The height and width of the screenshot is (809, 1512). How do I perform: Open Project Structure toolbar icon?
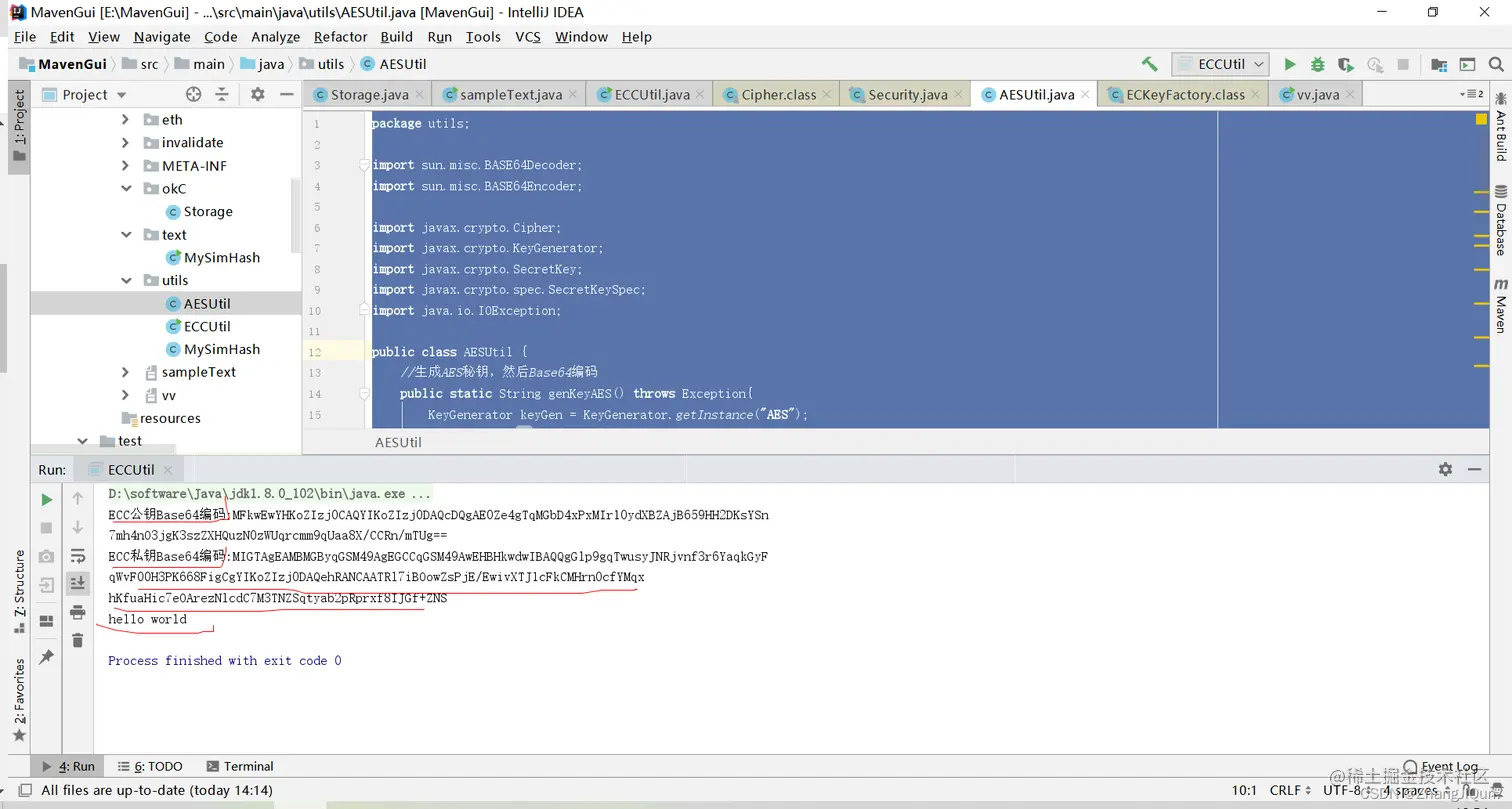[1439, 64]
